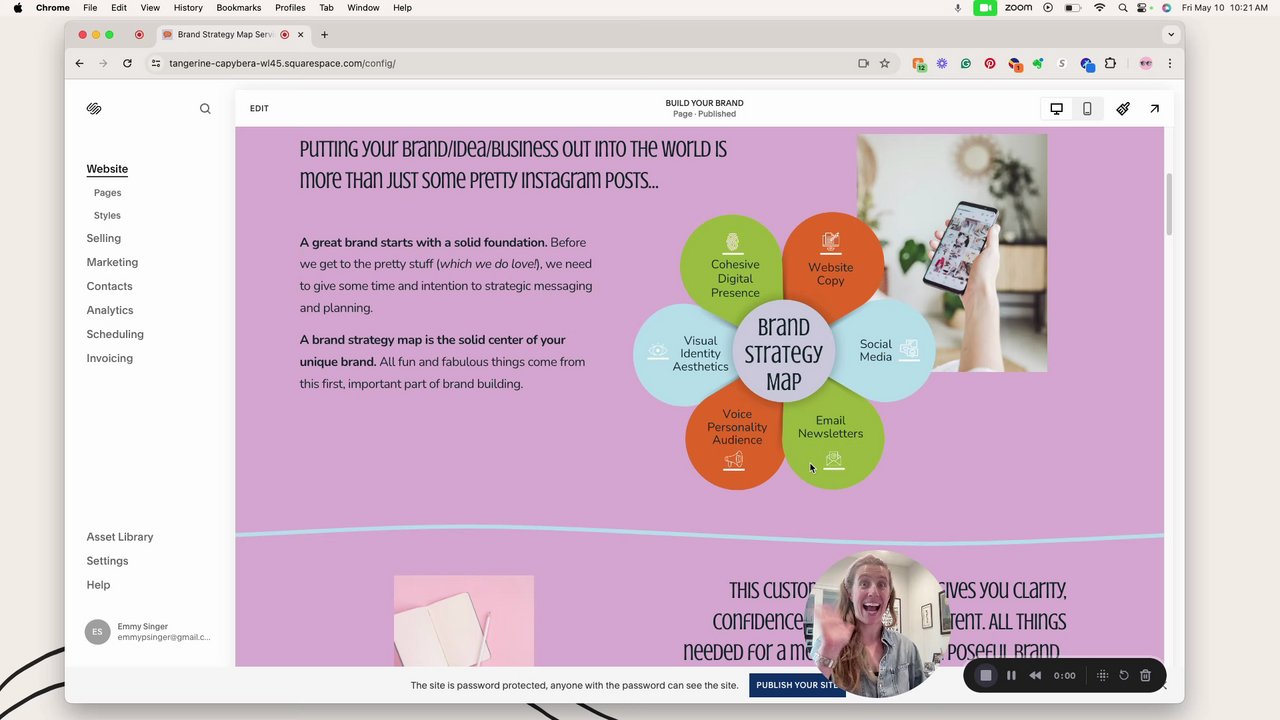
Task: Click the EDIT button
Action: tap(259, 108)
